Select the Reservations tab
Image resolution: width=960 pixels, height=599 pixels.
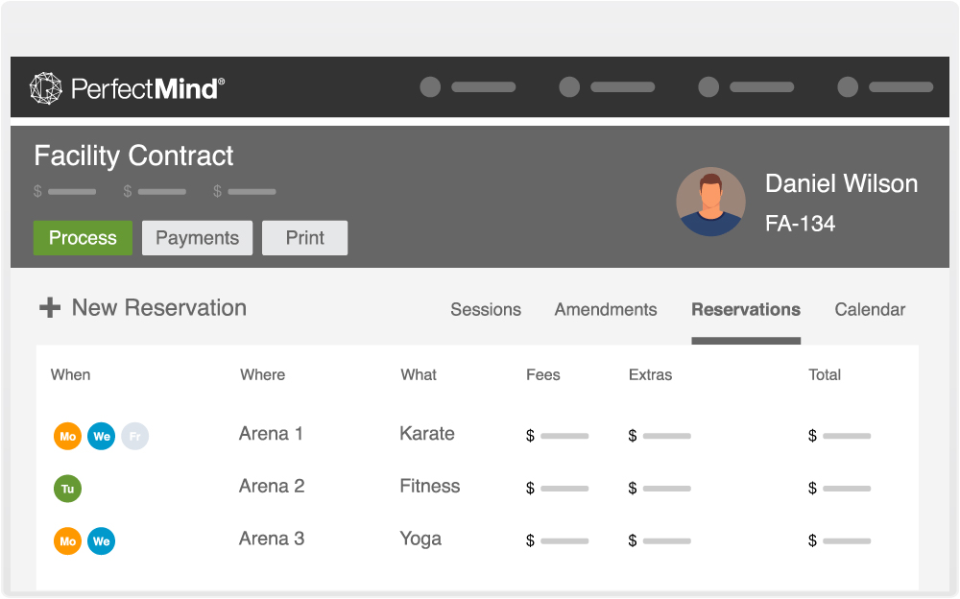tap(745, 310)
